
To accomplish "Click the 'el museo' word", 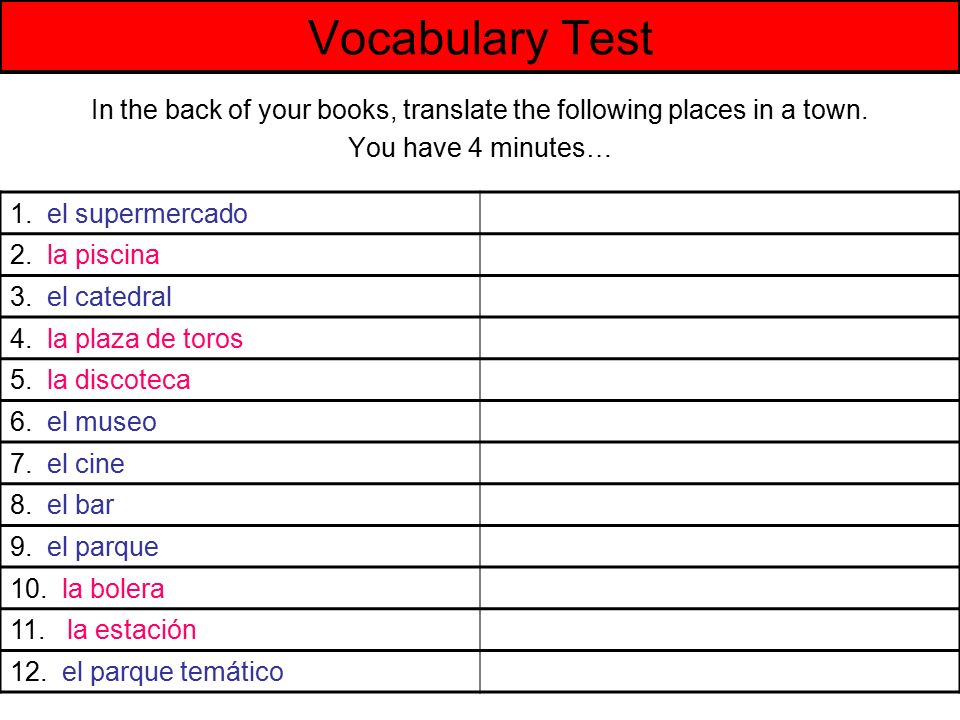I will point(102,422).
